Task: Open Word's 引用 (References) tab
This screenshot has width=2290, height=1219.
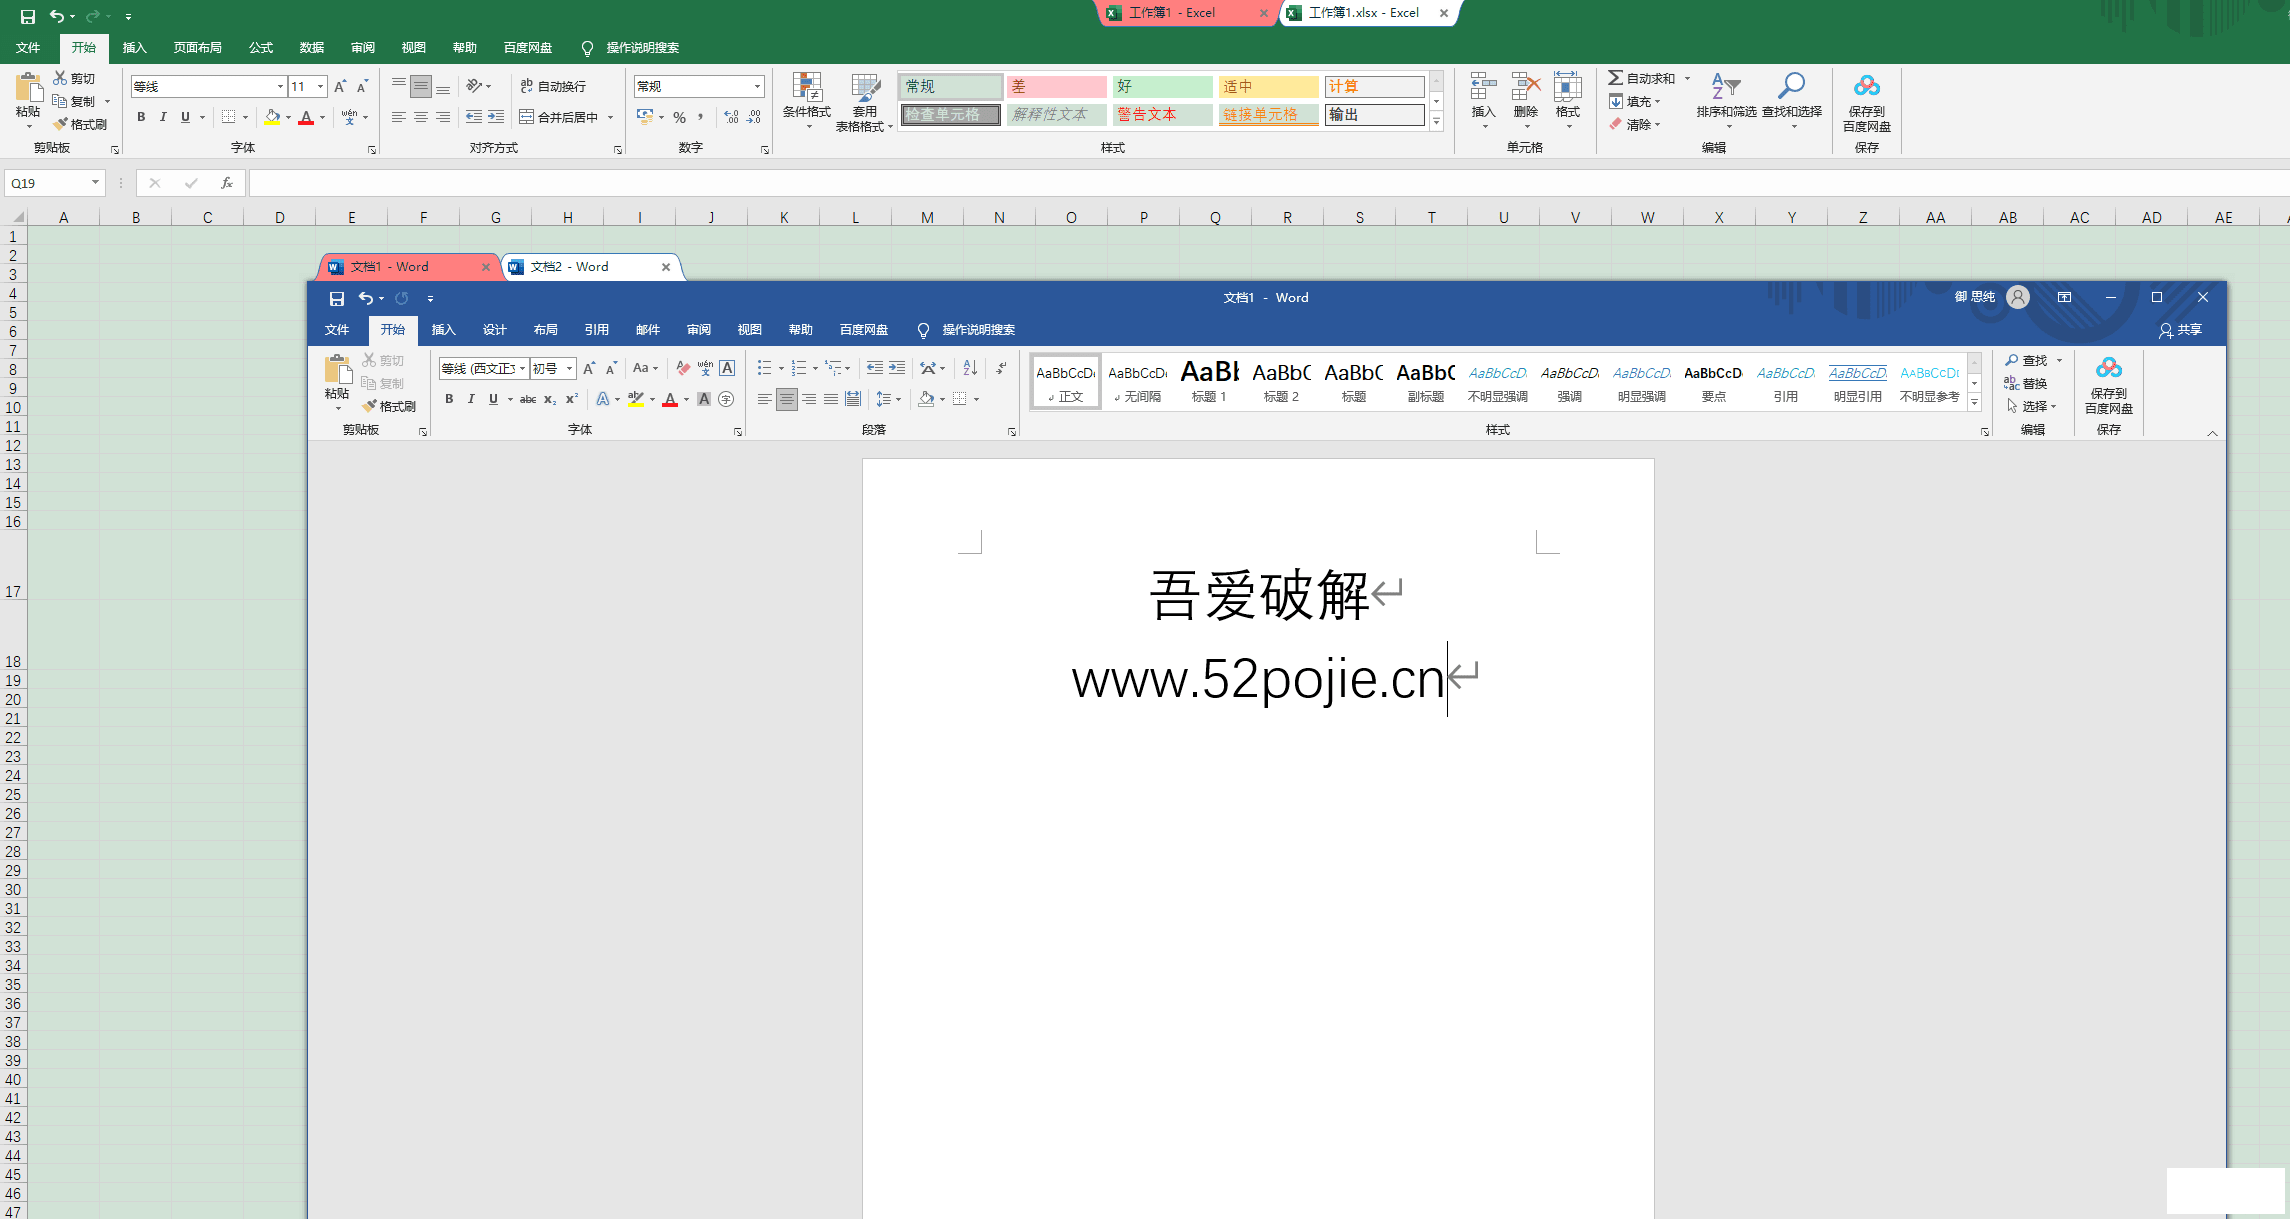Action: (596, 330)
